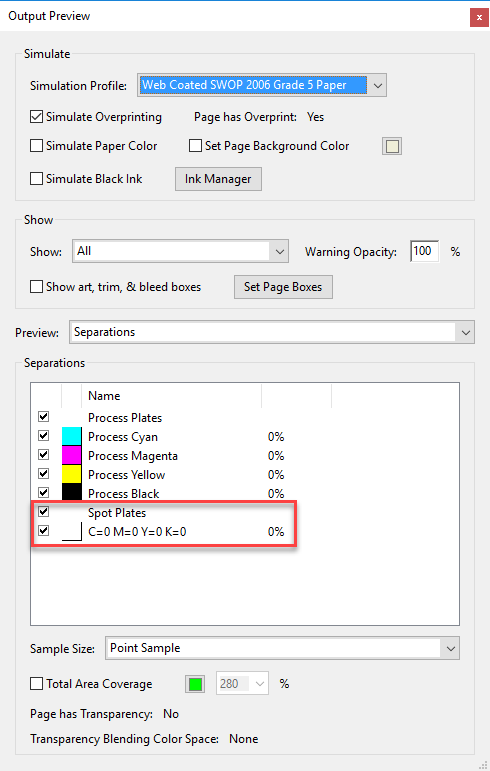Click the Set Page Boxes button
The width and height of the screenshot is (490, 771).
(283, 287)
